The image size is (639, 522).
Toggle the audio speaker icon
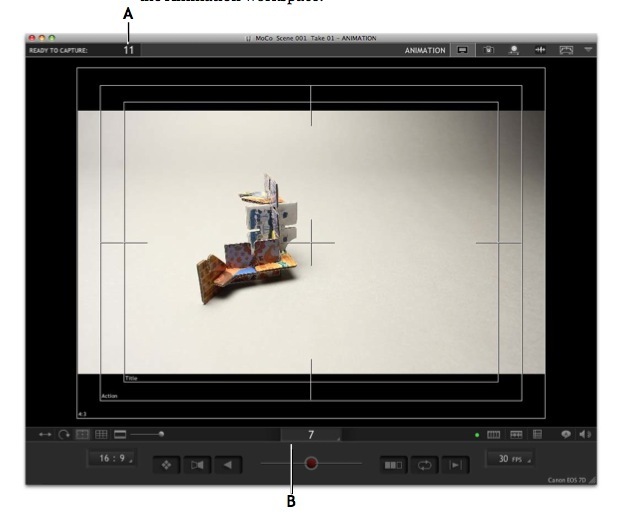[585, 435]
